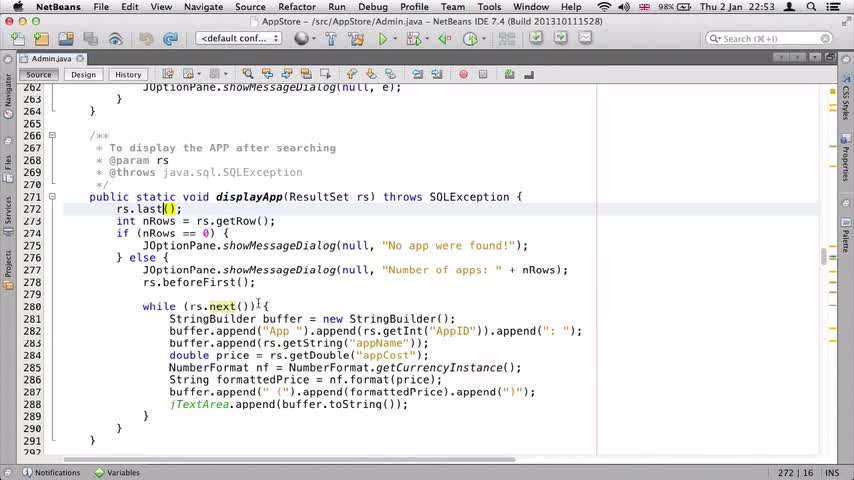The image size is (854, 480).
Task: Collapse the displayApp method fold at line 271
Action: coord(52,196)
